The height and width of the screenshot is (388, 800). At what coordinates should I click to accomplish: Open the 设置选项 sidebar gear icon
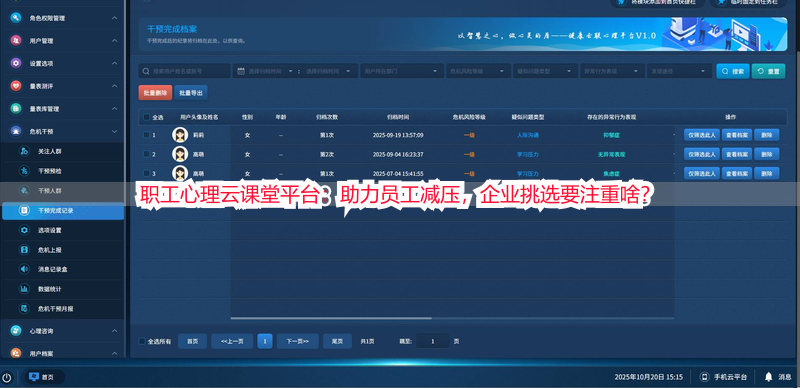(x=16, y=63)
